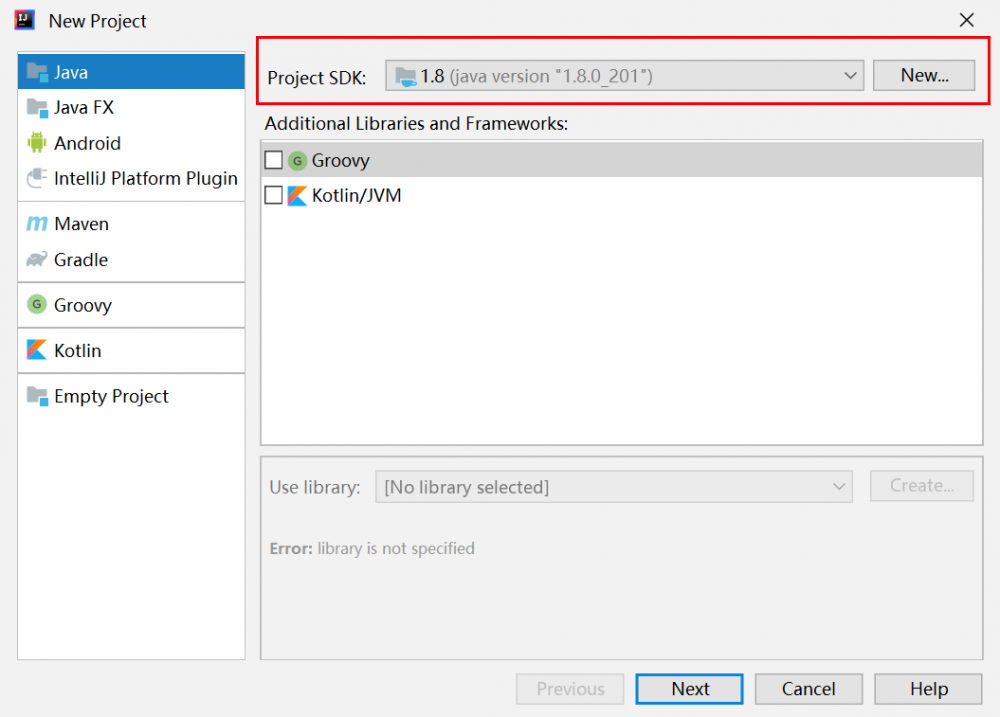Open the Project SDK dropdown
1000x717 pixels.
624,75
